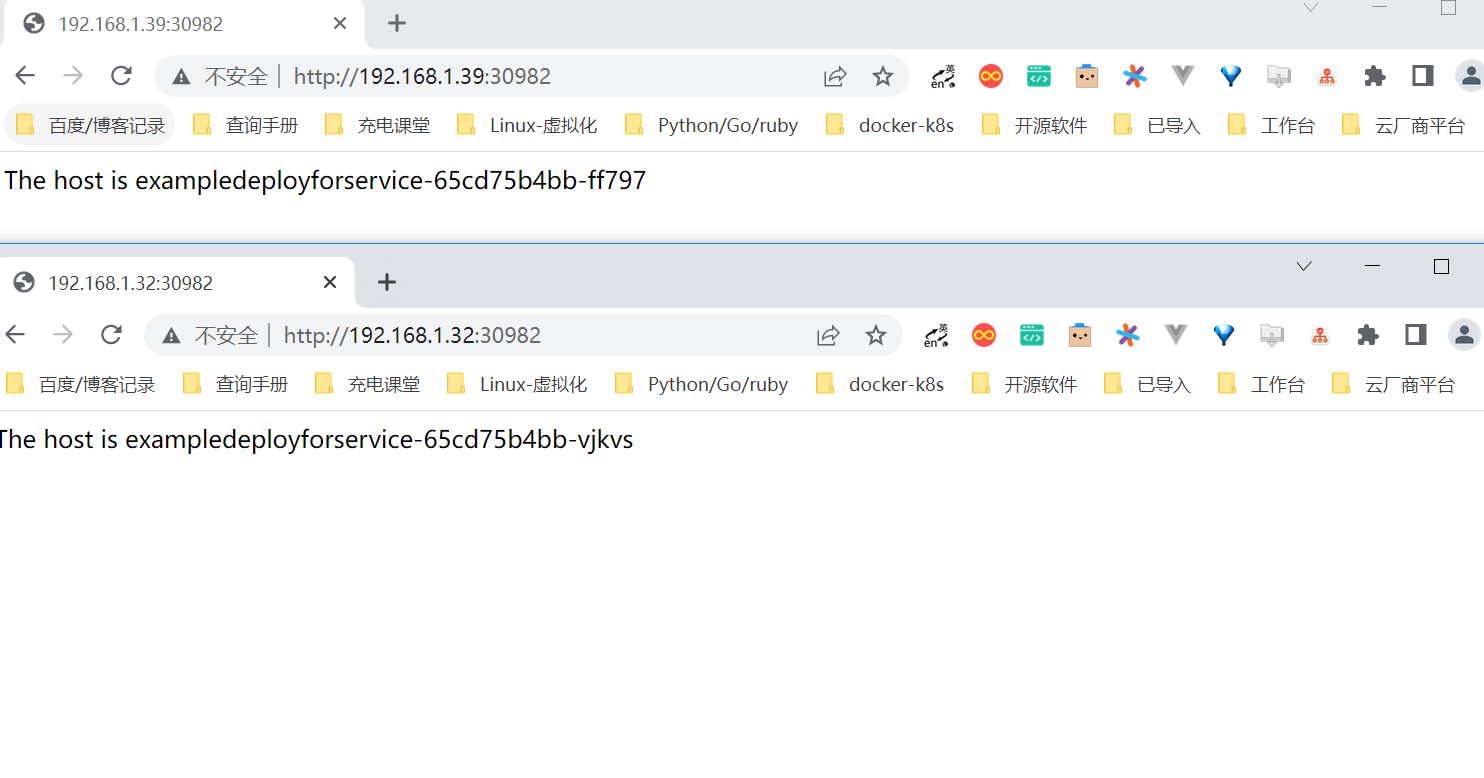This screenshot has width=1484, height=778.
Task: View the 不安全 site security warning in top window
Action: pos(220,76)
